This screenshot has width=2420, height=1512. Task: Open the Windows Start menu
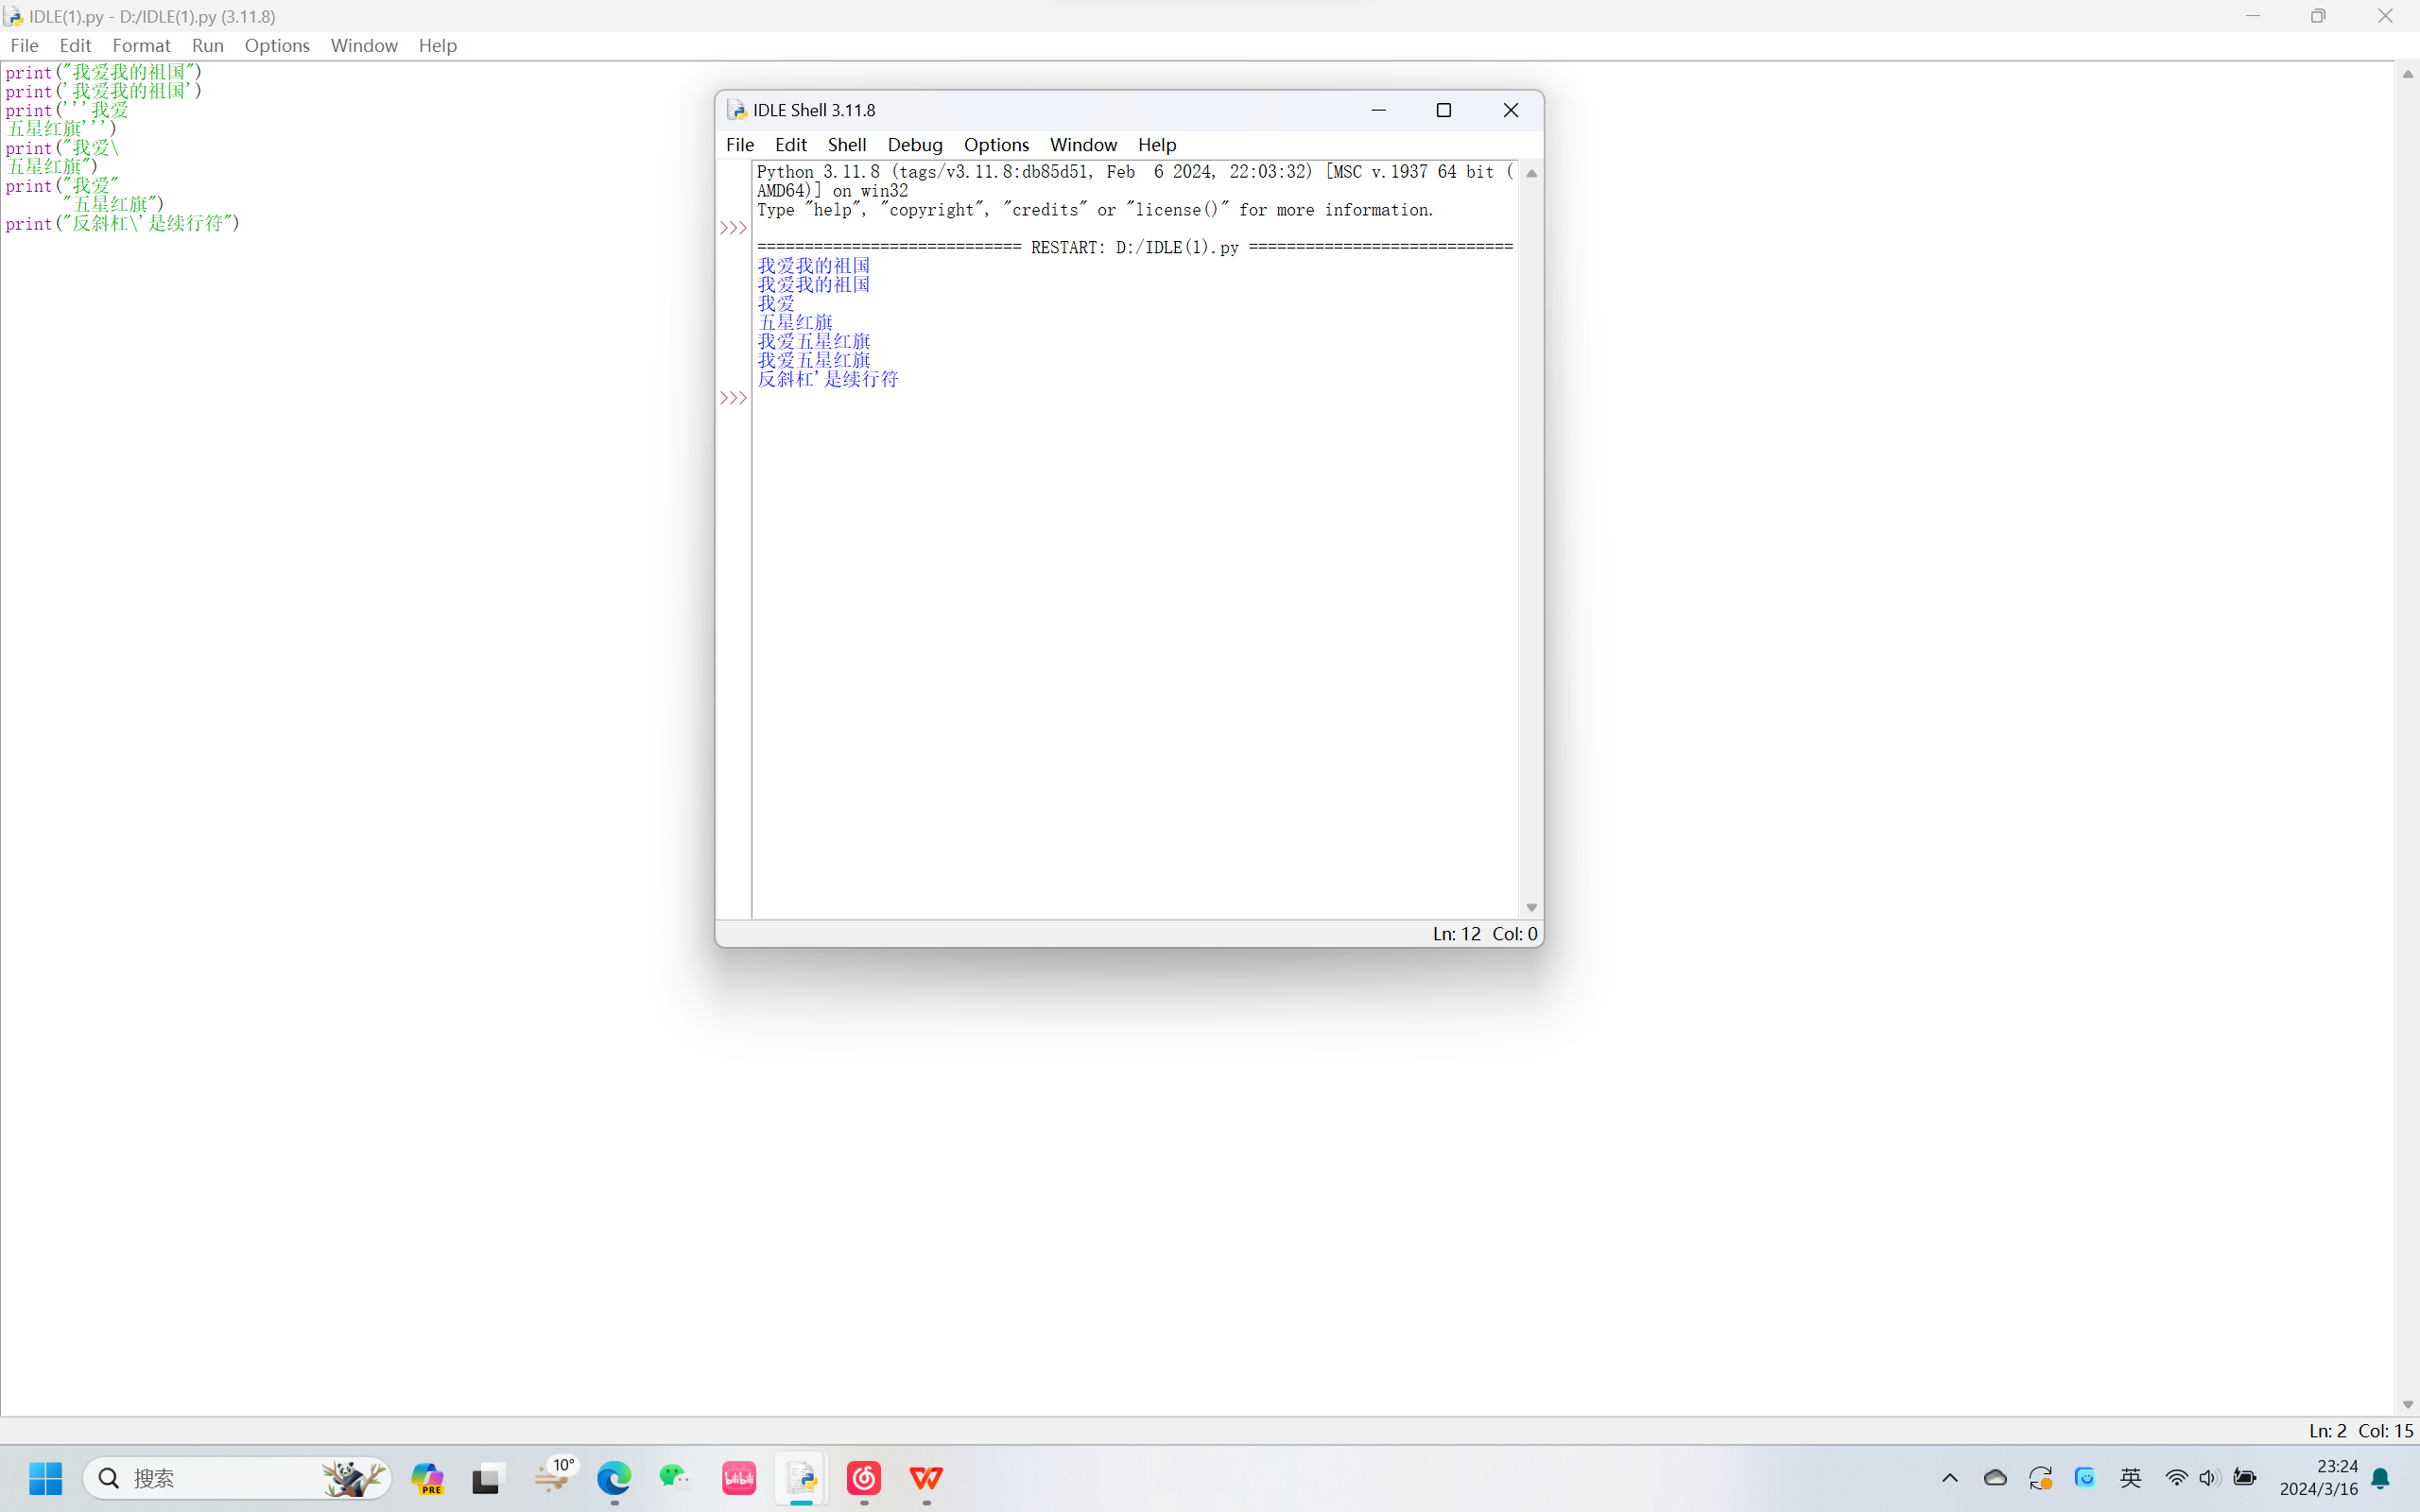(46, 1477)
